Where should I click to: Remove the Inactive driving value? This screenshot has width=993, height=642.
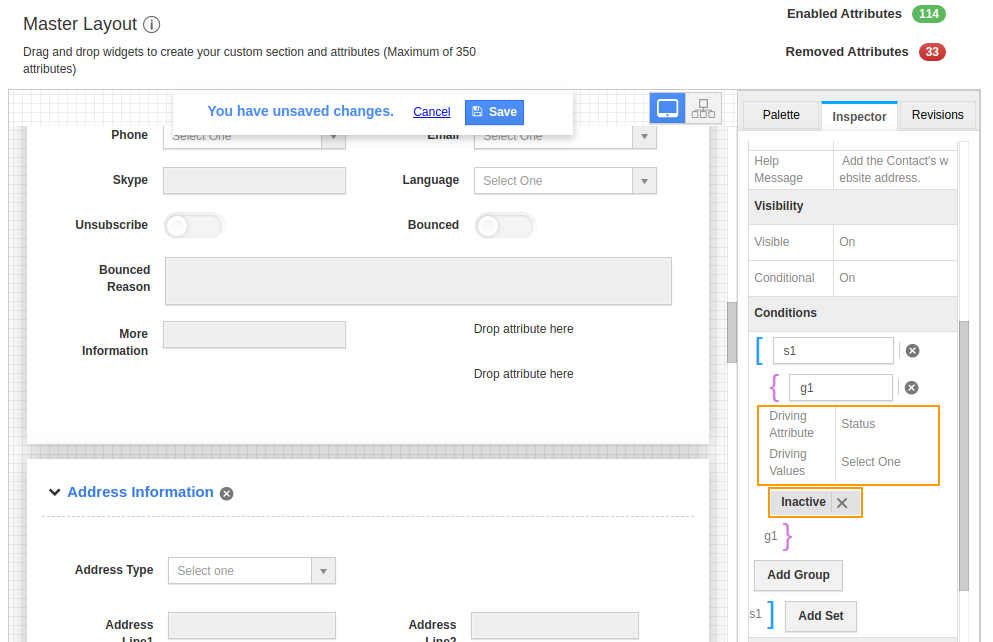(x=842, y=503)
